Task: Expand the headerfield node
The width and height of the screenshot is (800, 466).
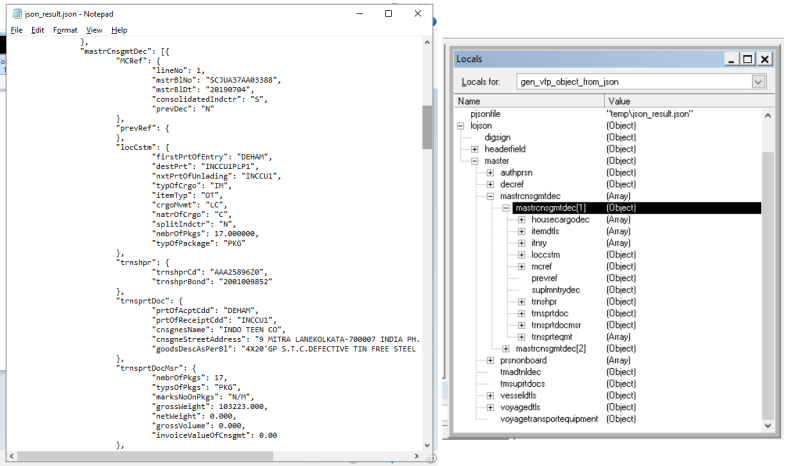Action: pos(474,149)
